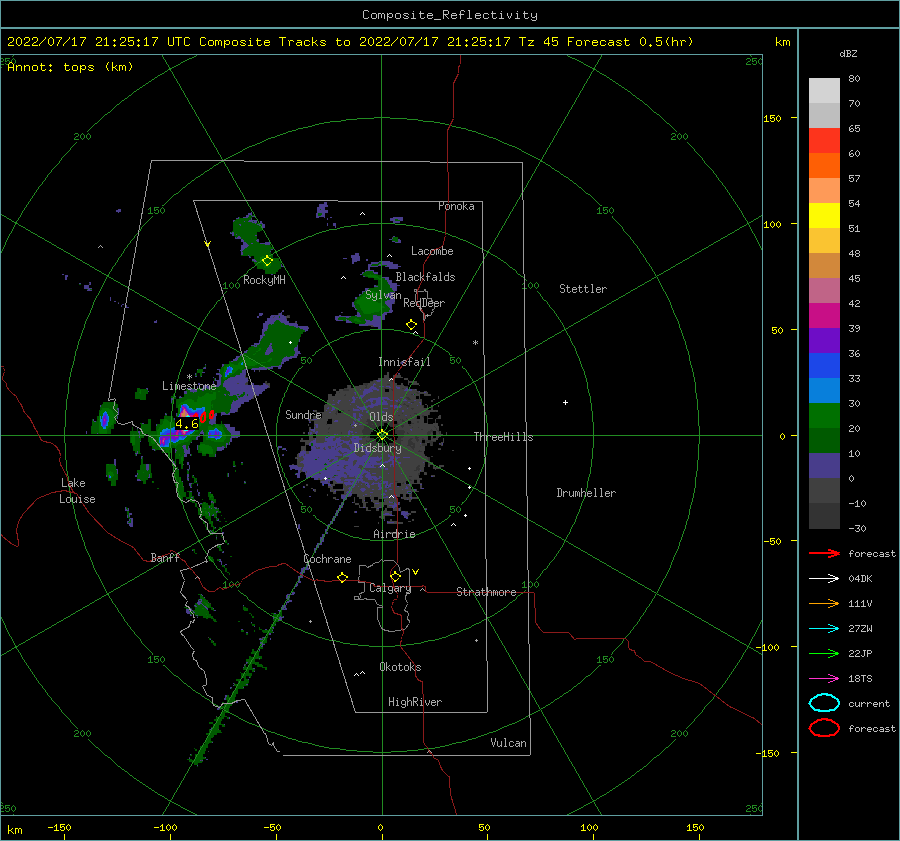Select the Okotoks label
Image resolution: width=900 pixels, height=841 pixels.
[400, 667]
